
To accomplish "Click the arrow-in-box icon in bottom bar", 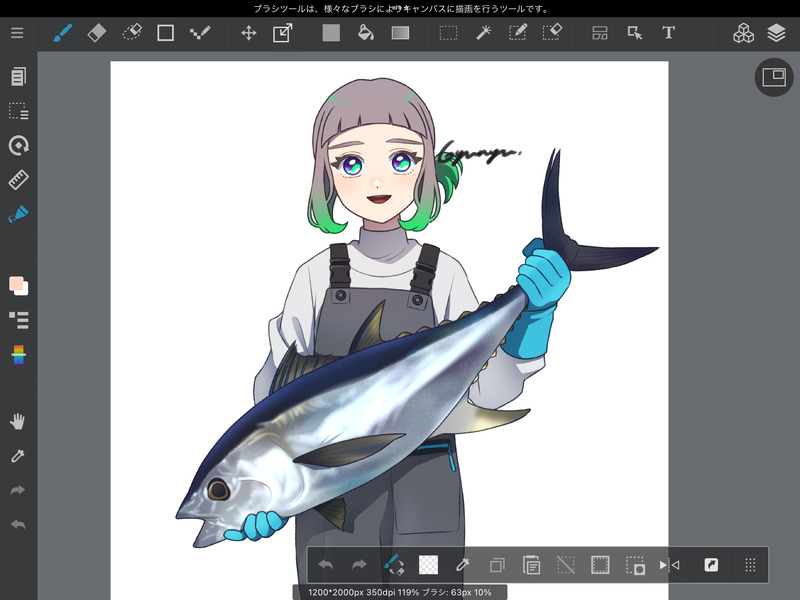I will pyautogui.click(x=711, y=565).
